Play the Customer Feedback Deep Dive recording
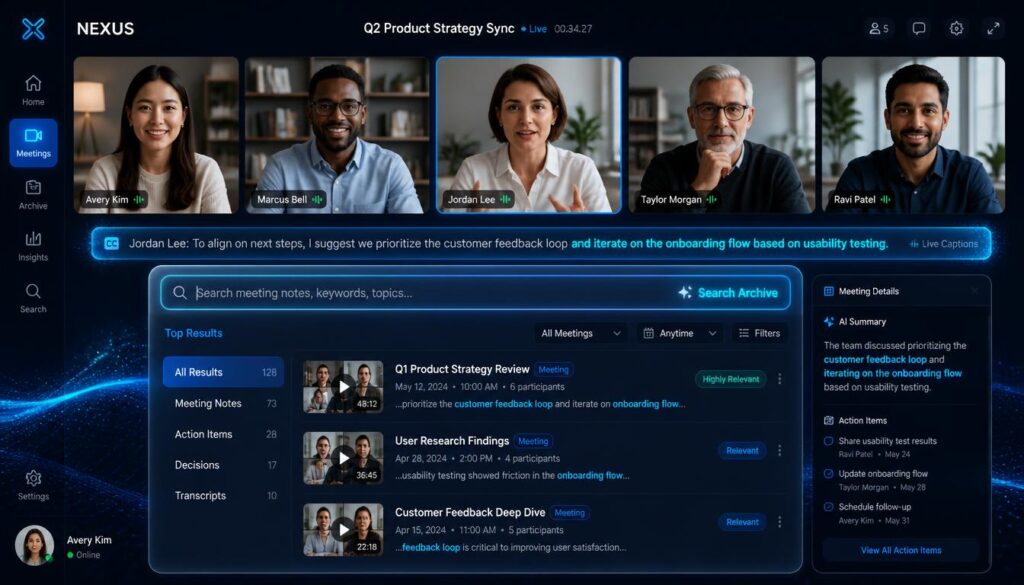The height and width of the screenshot is (585, 1024). pyautogui.click(x=343, y=529)
